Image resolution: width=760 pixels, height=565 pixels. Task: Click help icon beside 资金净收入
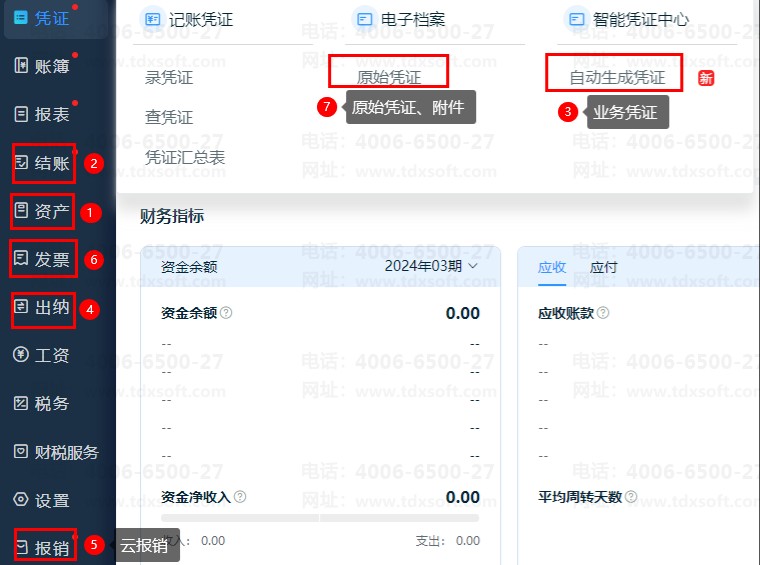click(240, 496)
